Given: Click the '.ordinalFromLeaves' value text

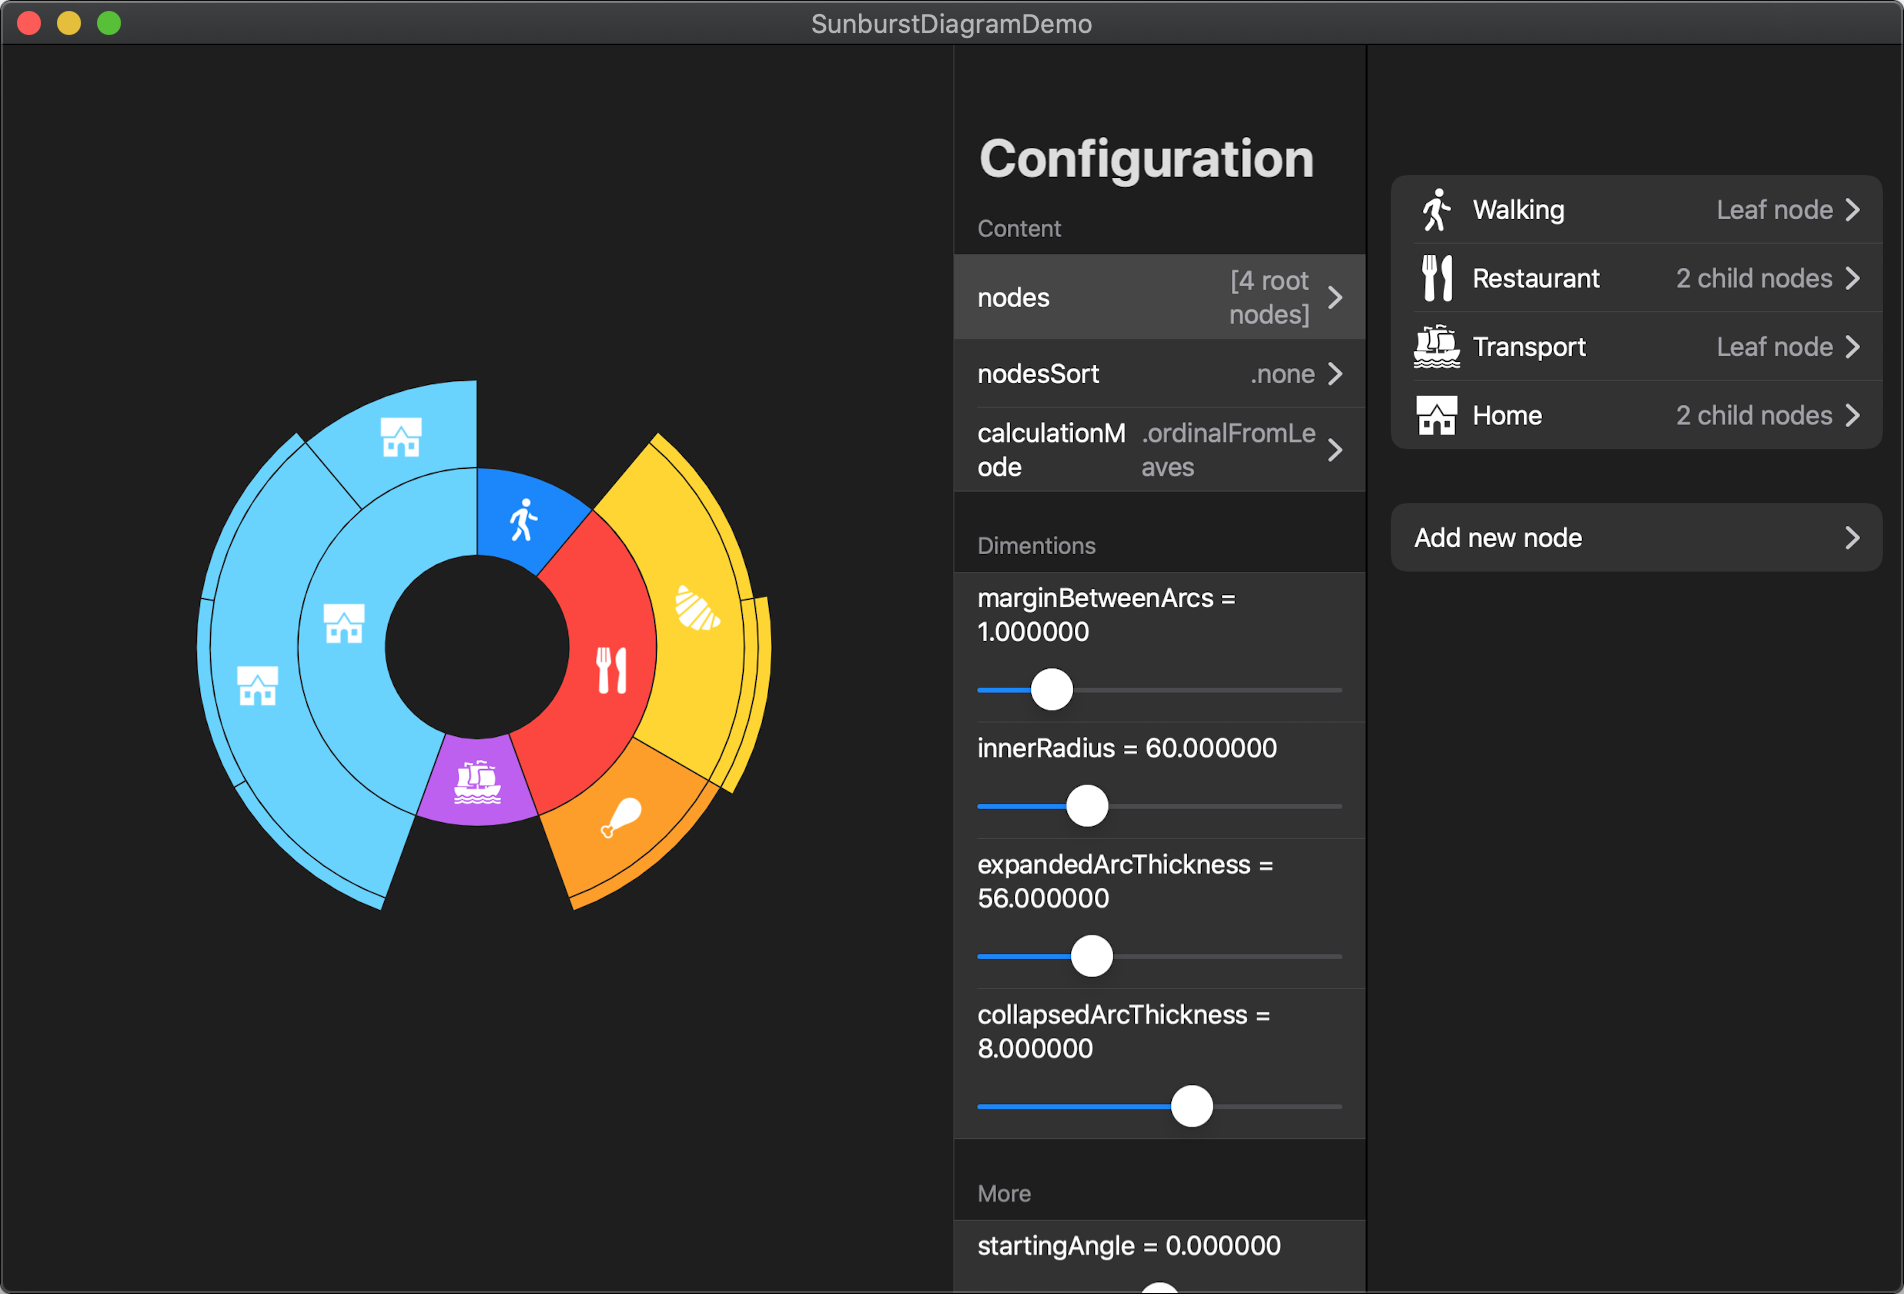Looking at the screenshot, I should (x=1228, y=450).
